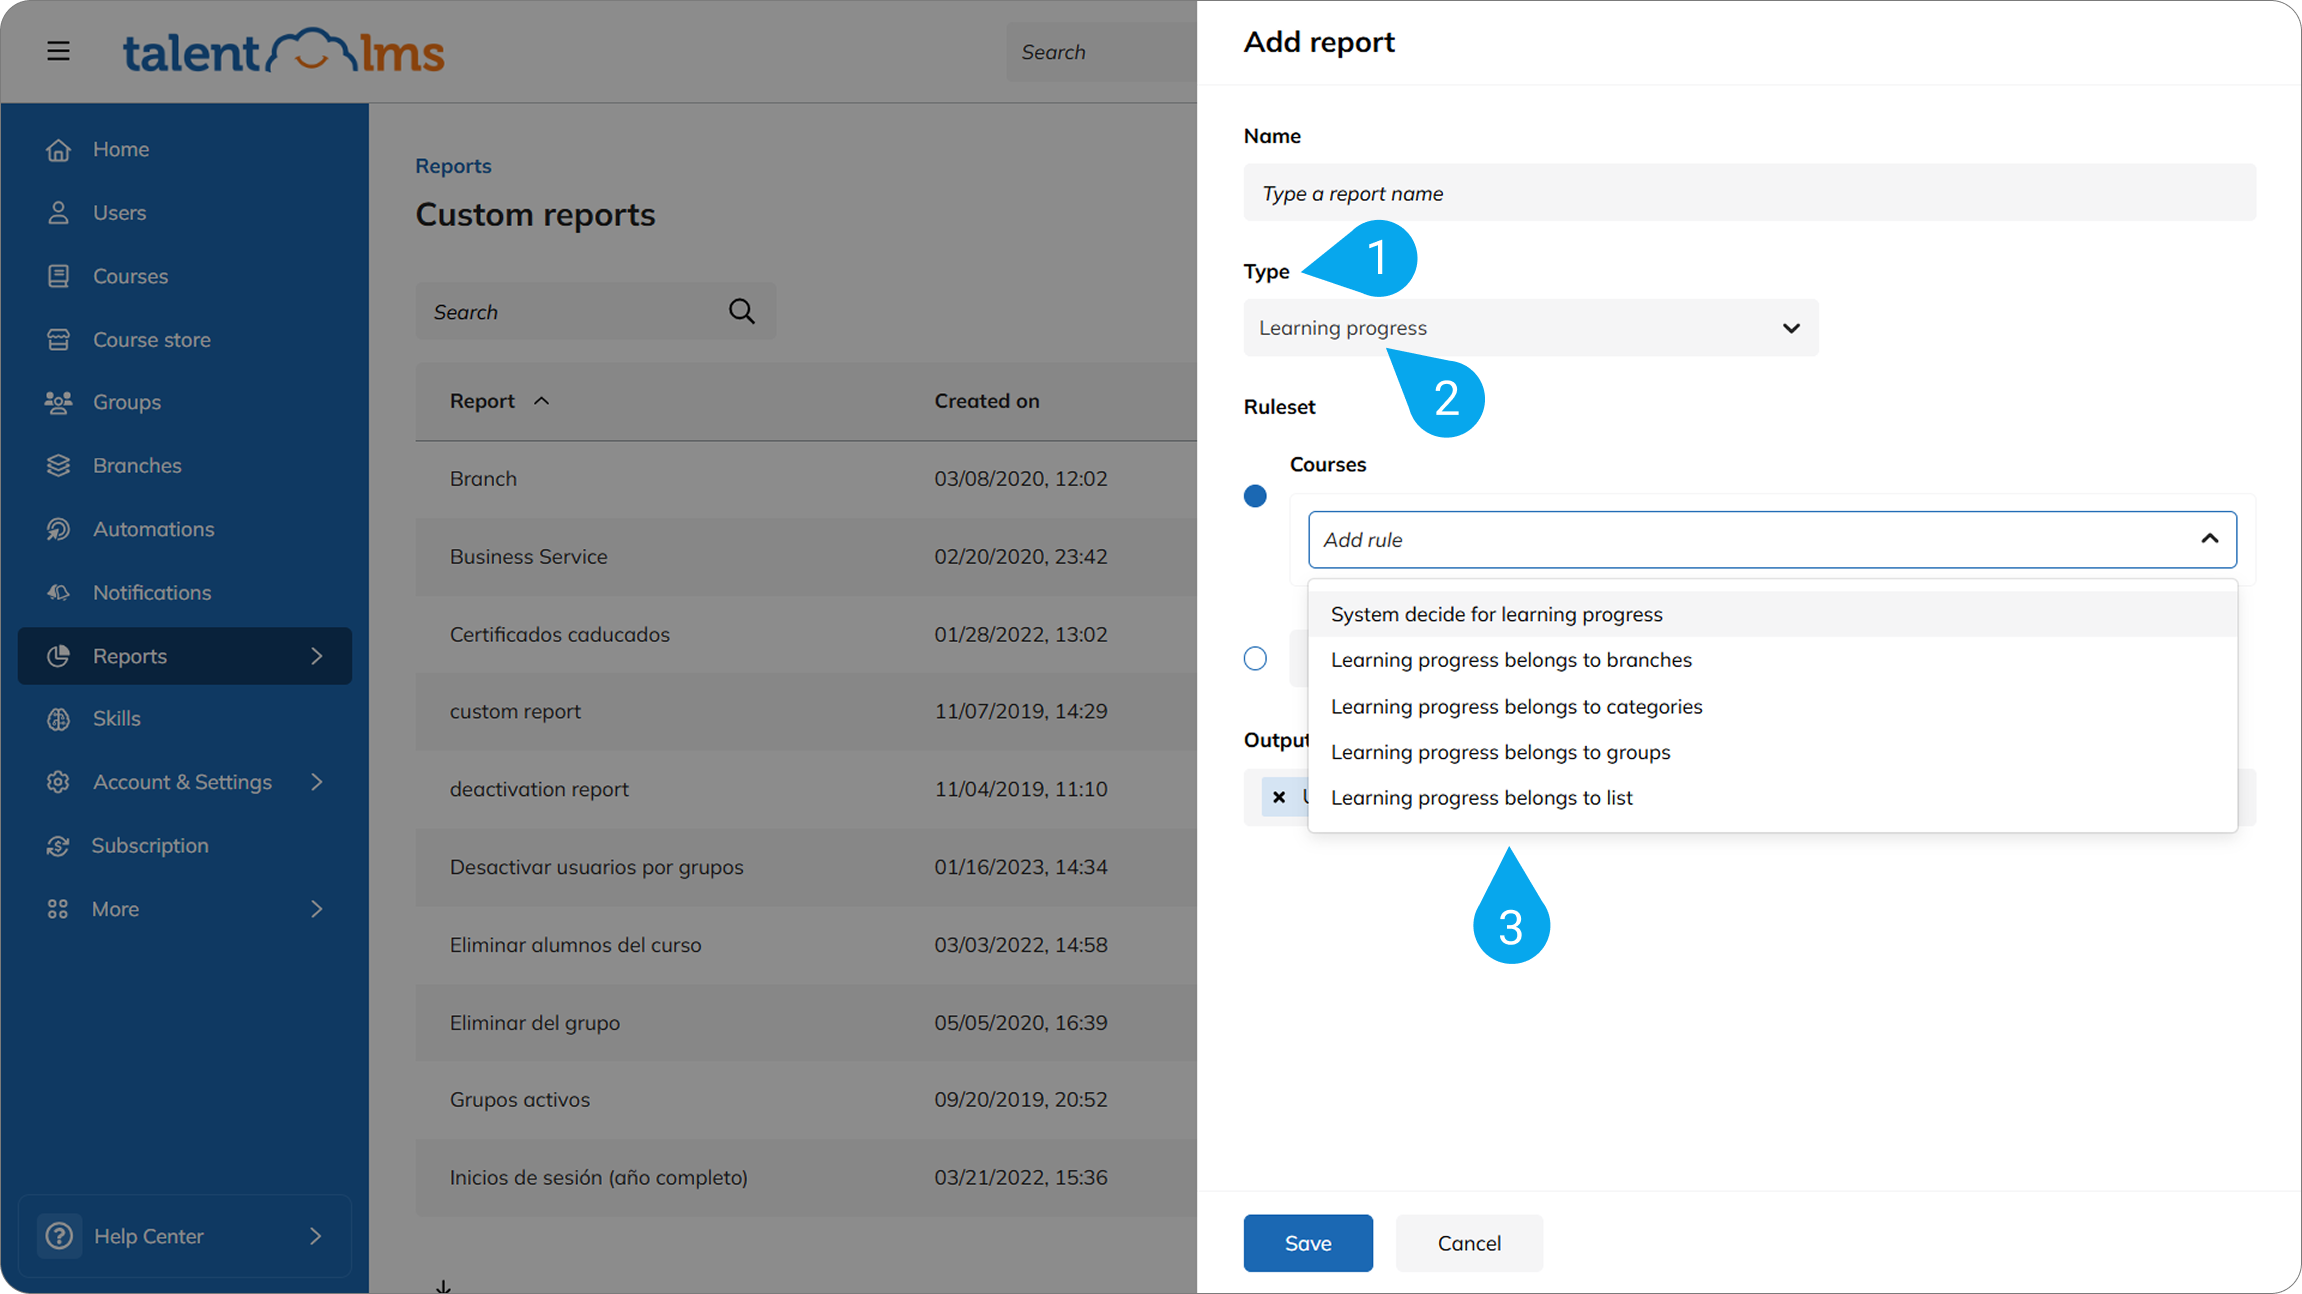Click the top header Search box
Image resolution: width=2302 pixels, height=1294 pixels.
tap(1101, 52)
